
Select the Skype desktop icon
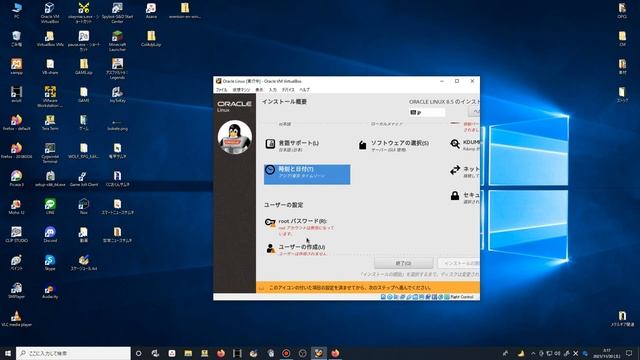(x=50, y=262)
